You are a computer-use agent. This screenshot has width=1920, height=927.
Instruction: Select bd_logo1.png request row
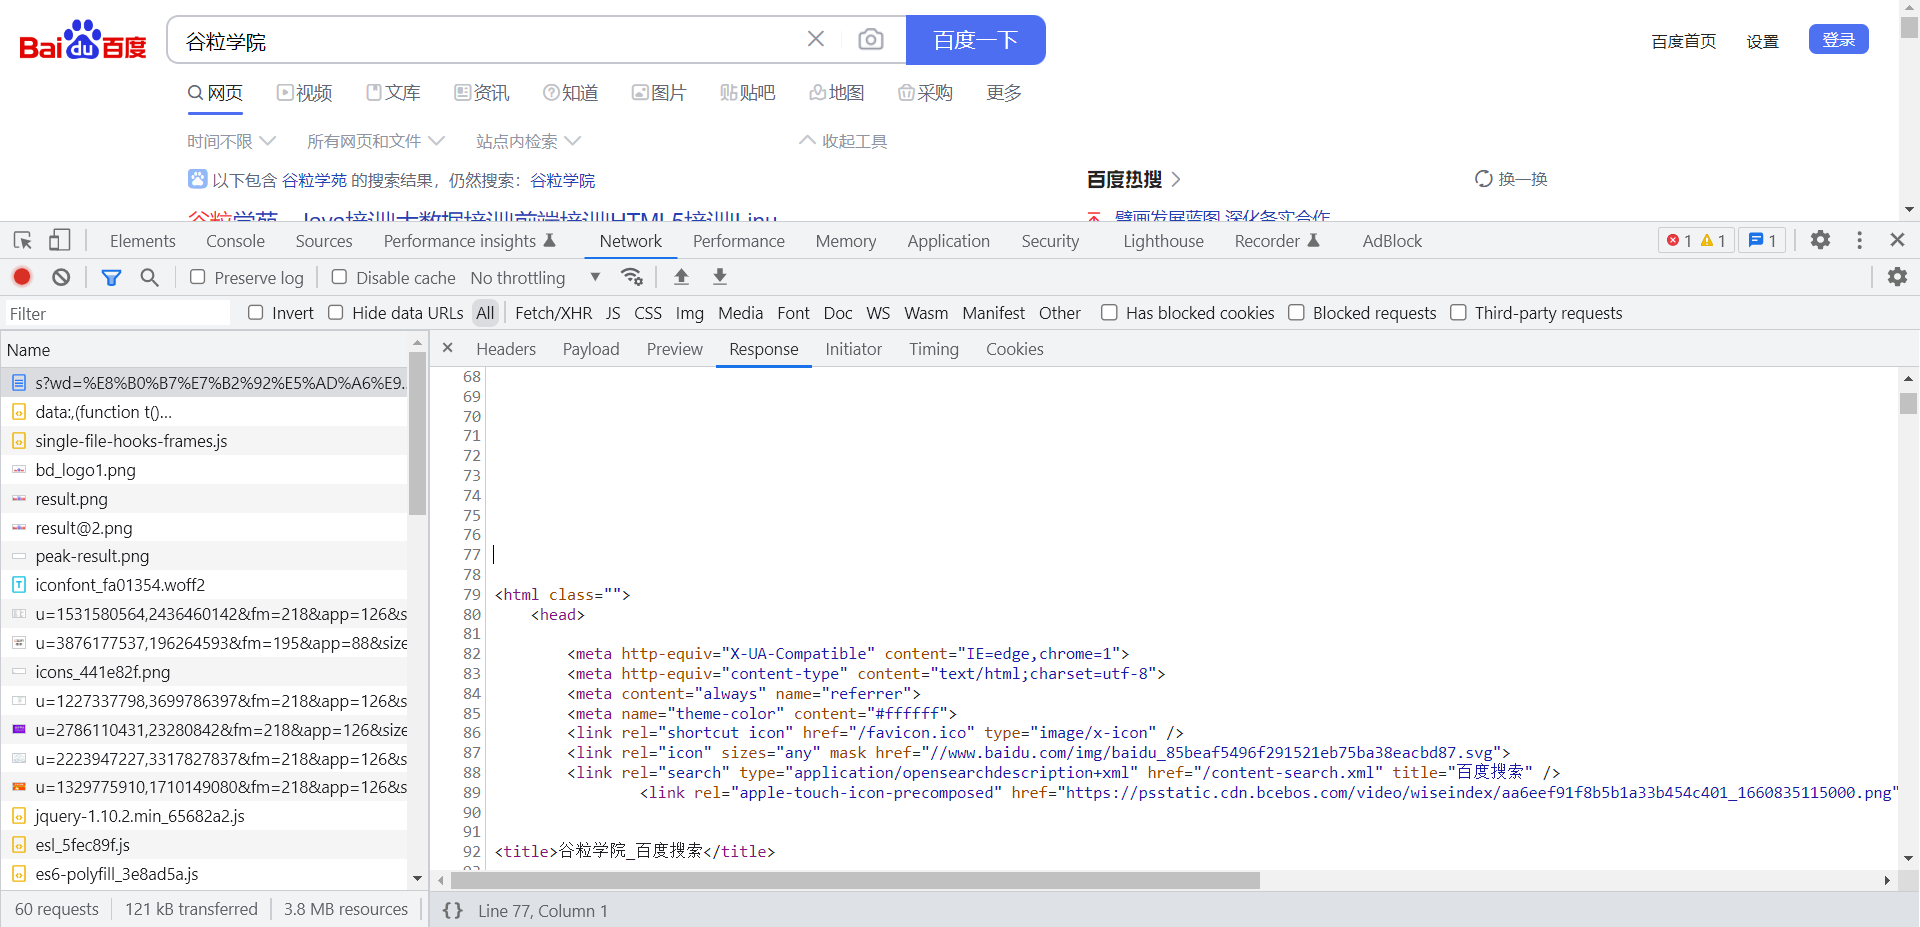(x=204, y=470)
